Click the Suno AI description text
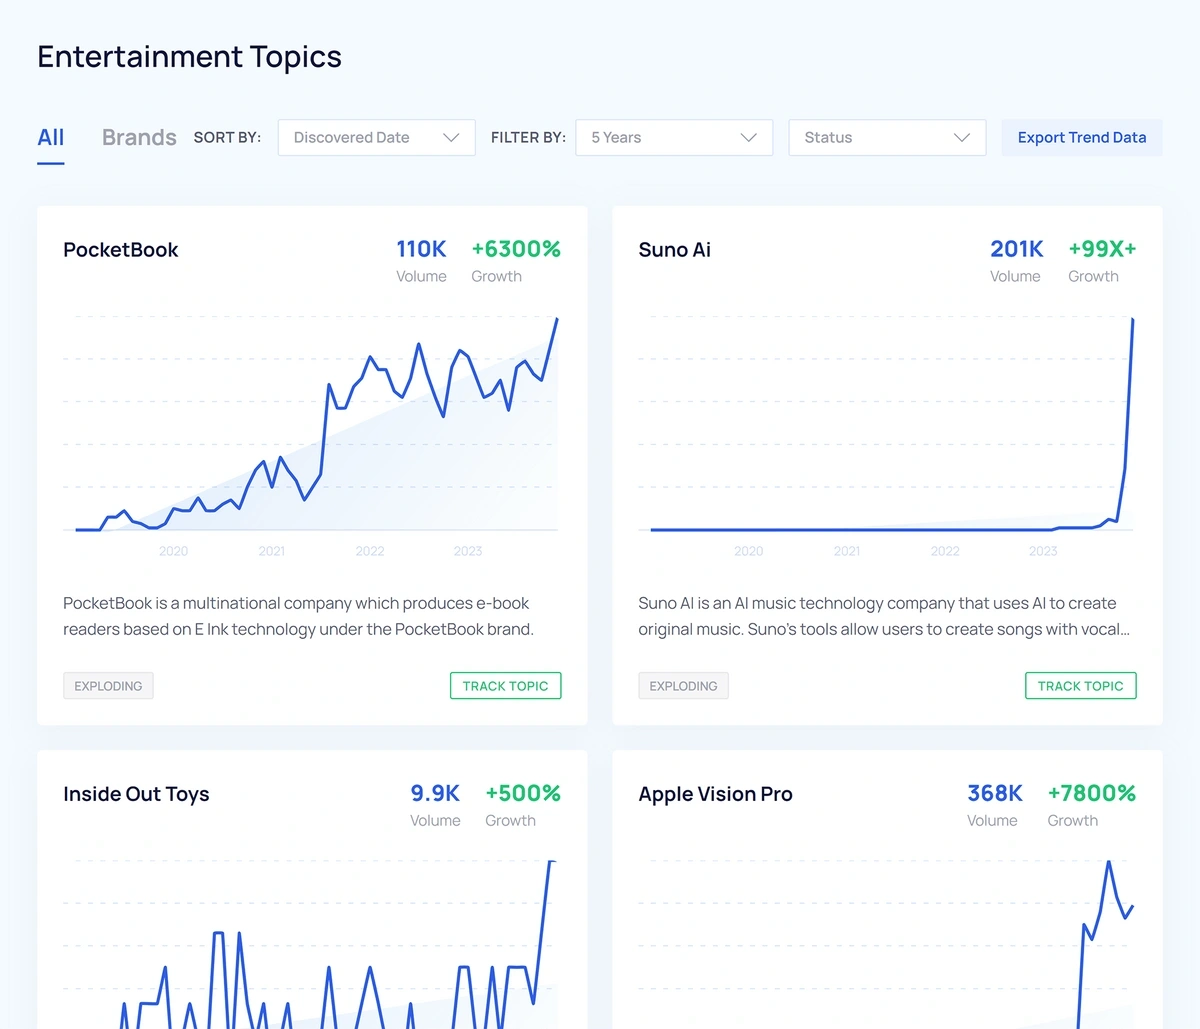Screen dimensions: 1200x1029 click(884, 616)
